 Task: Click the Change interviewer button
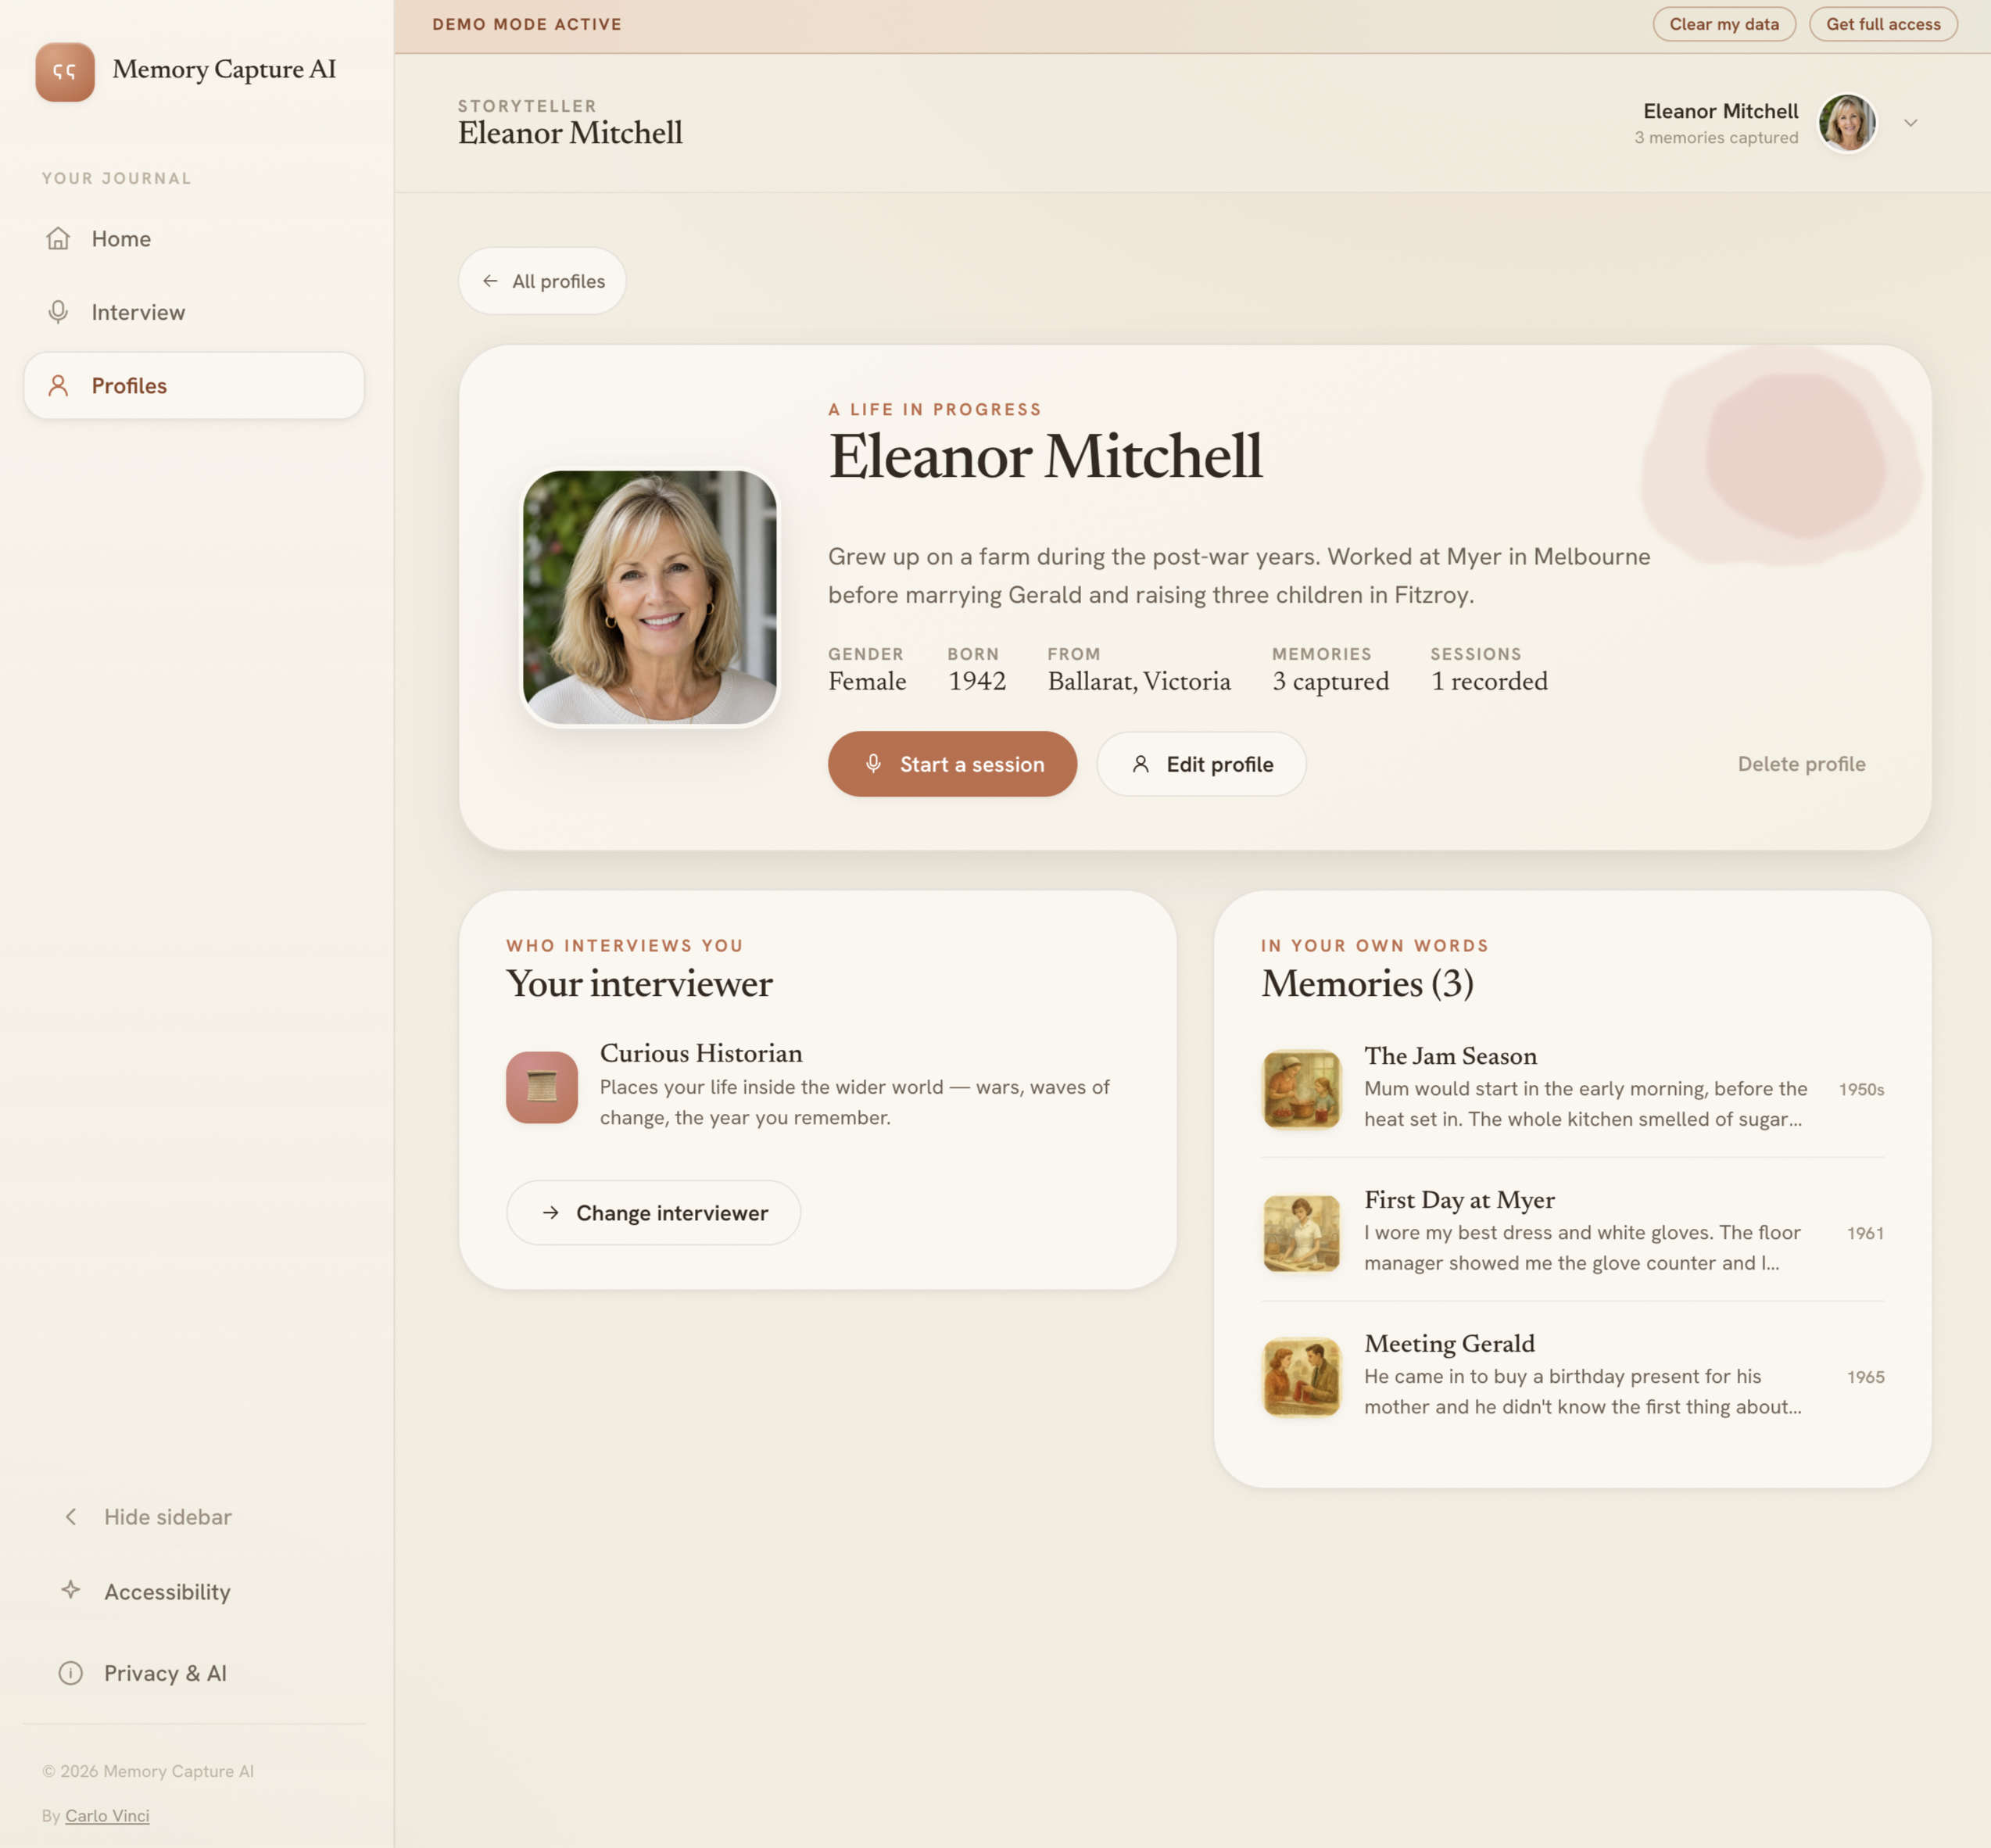pos(653,1213)
